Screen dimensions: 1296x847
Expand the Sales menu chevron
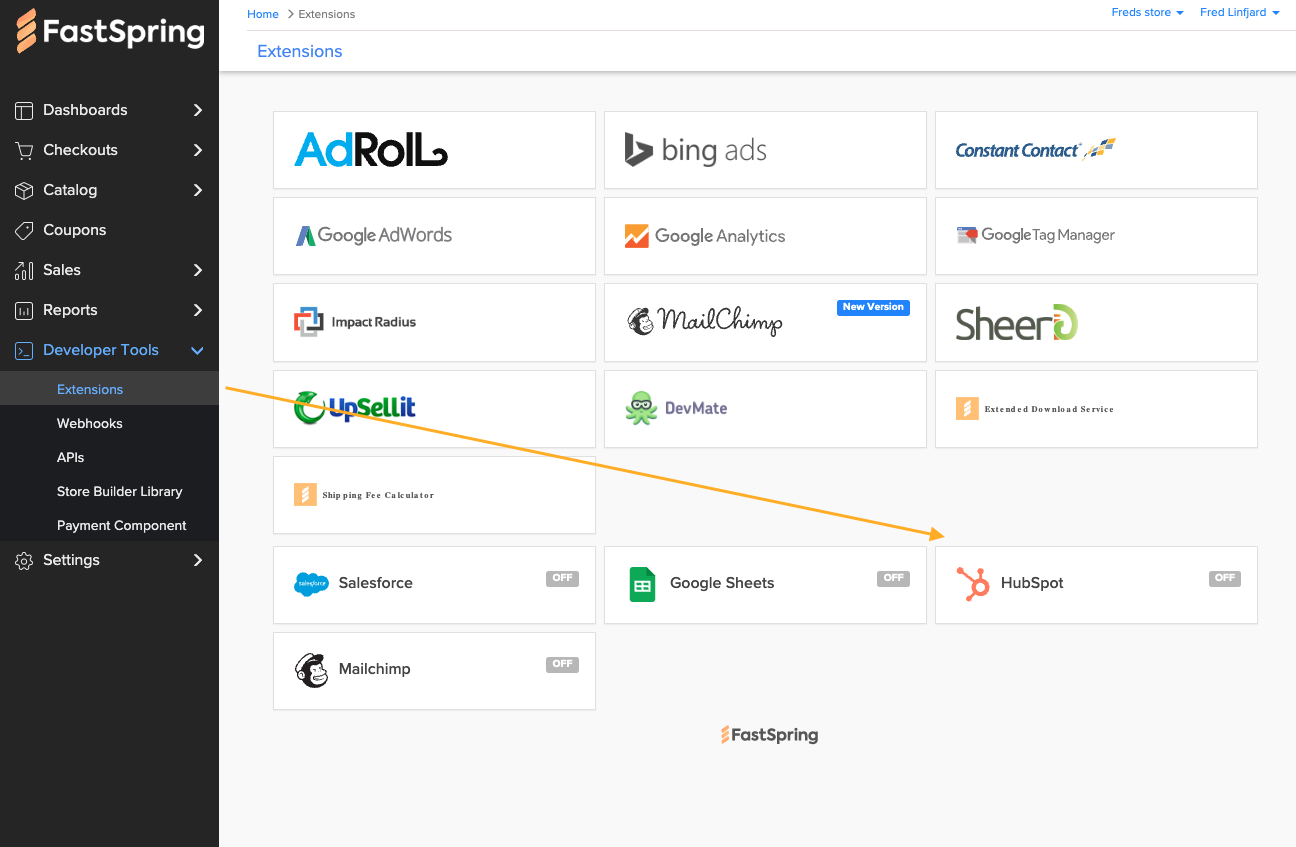pyautogui.click(x=197, y=270)
